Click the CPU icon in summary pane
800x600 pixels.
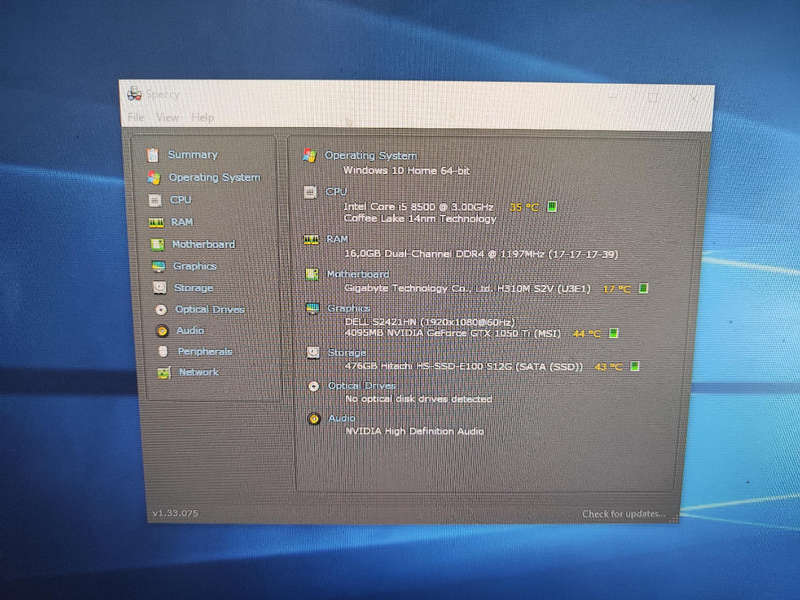pyautogui.click(x=310, y=192)
